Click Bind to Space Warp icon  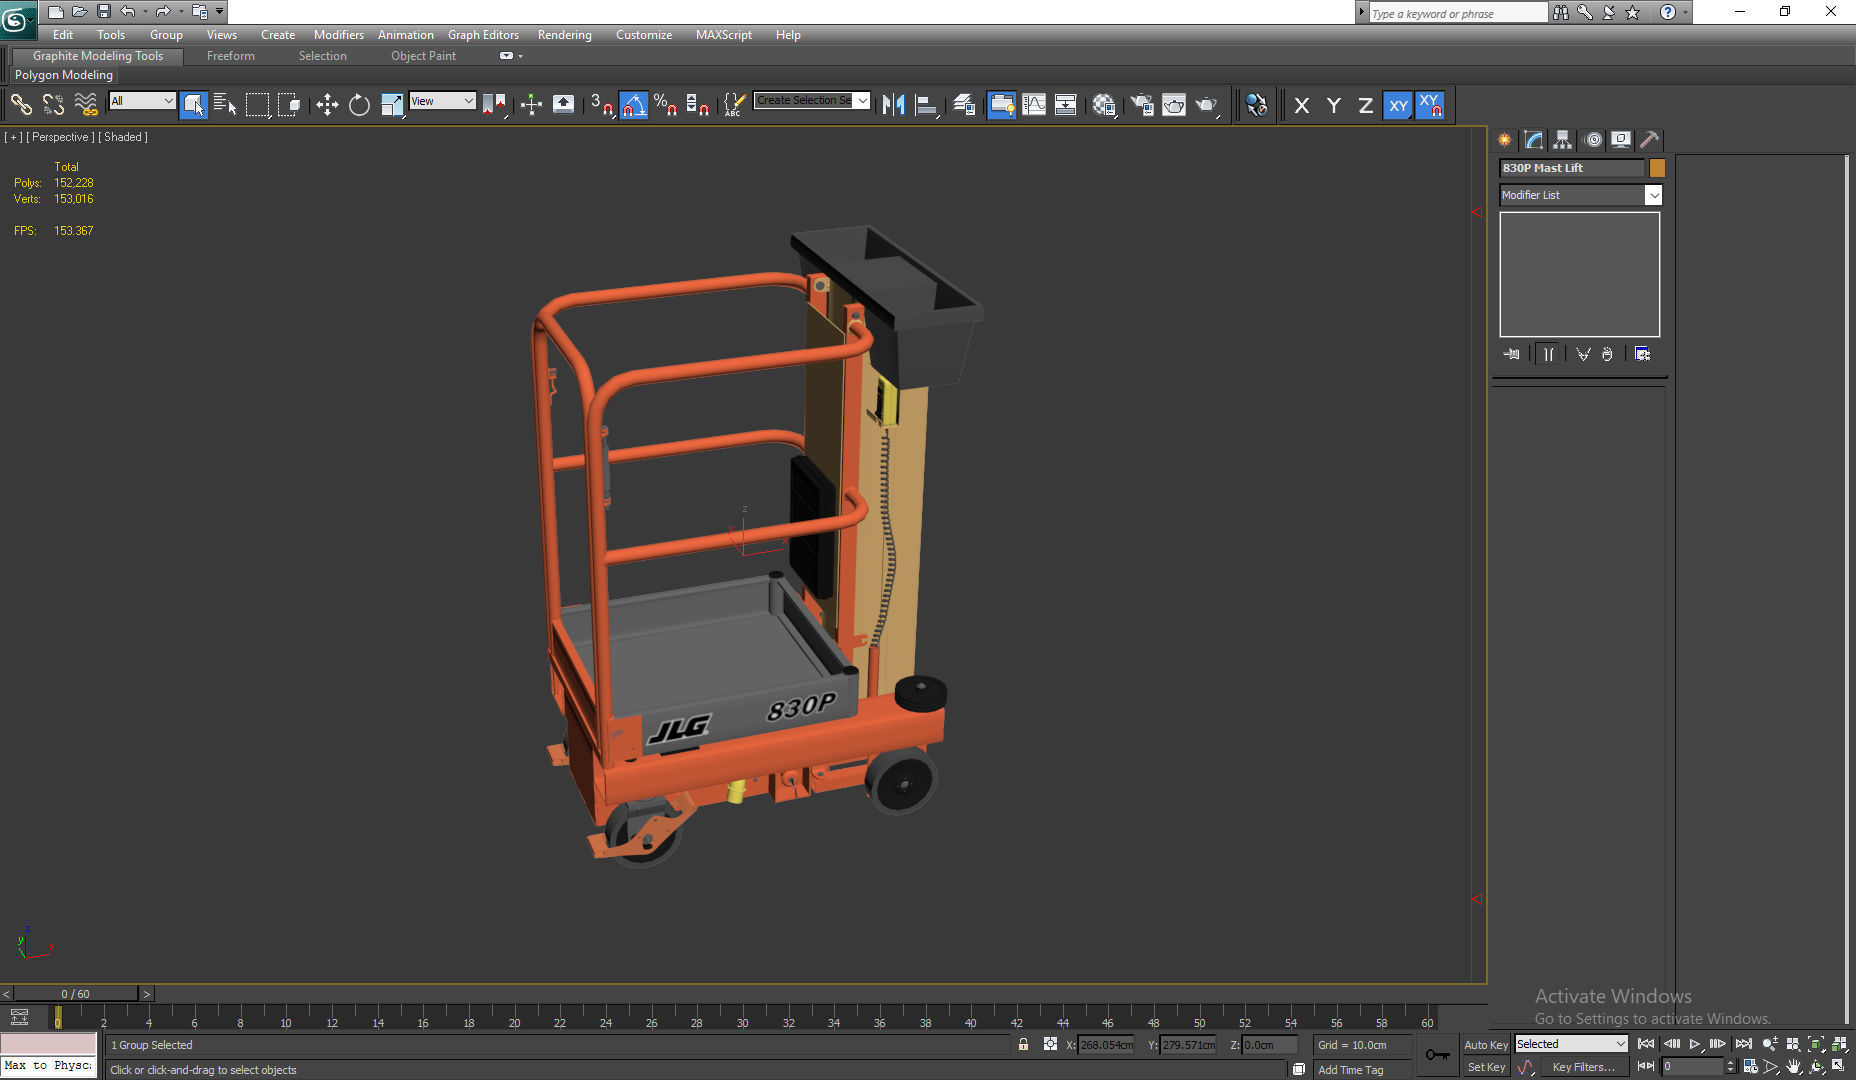86,104
